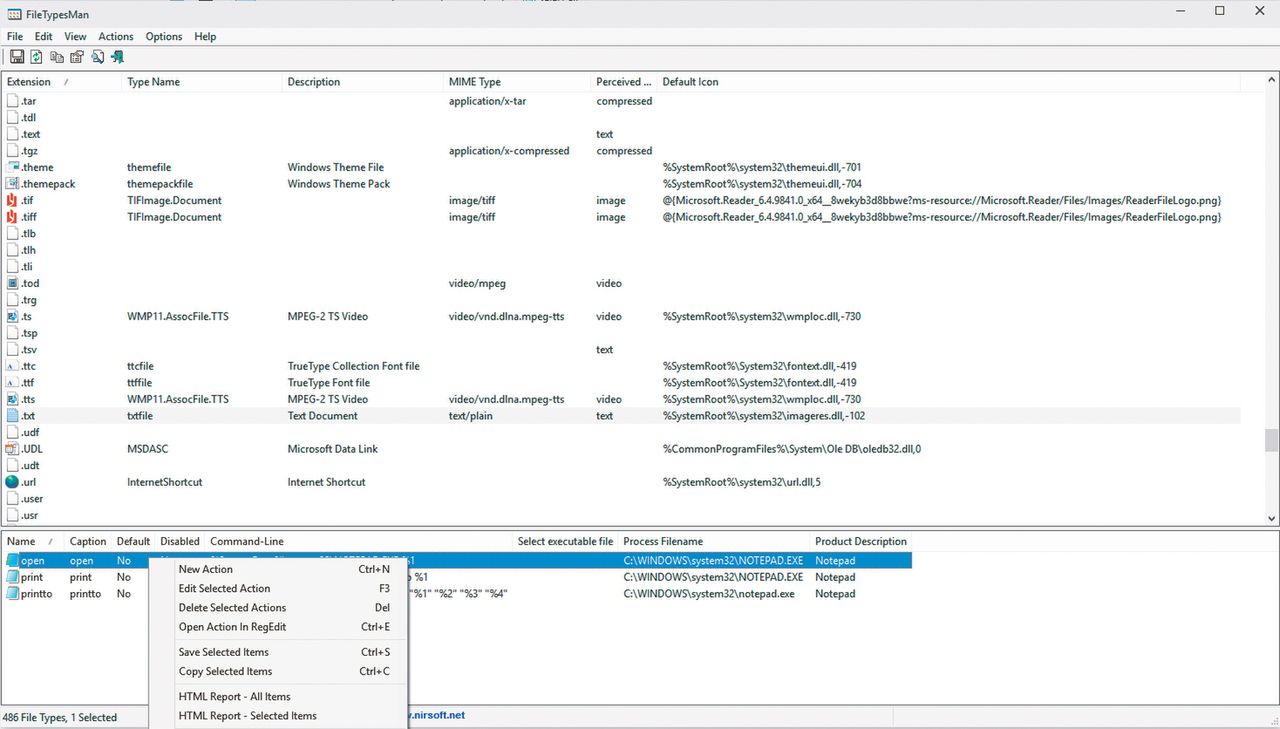Select the .tif extension icon
Image resolution: width=1280 pixels, height=729 pixels.
point(13,200)
